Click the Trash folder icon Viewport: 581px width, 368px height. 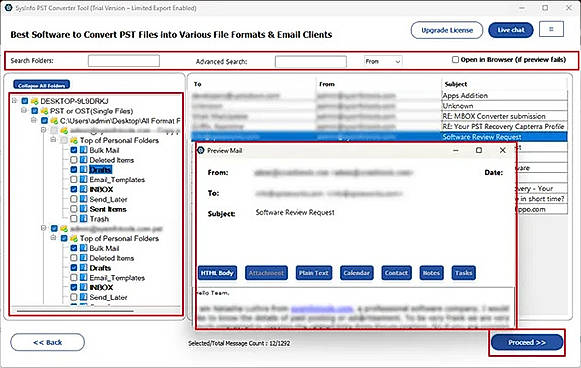click(84, 219)
